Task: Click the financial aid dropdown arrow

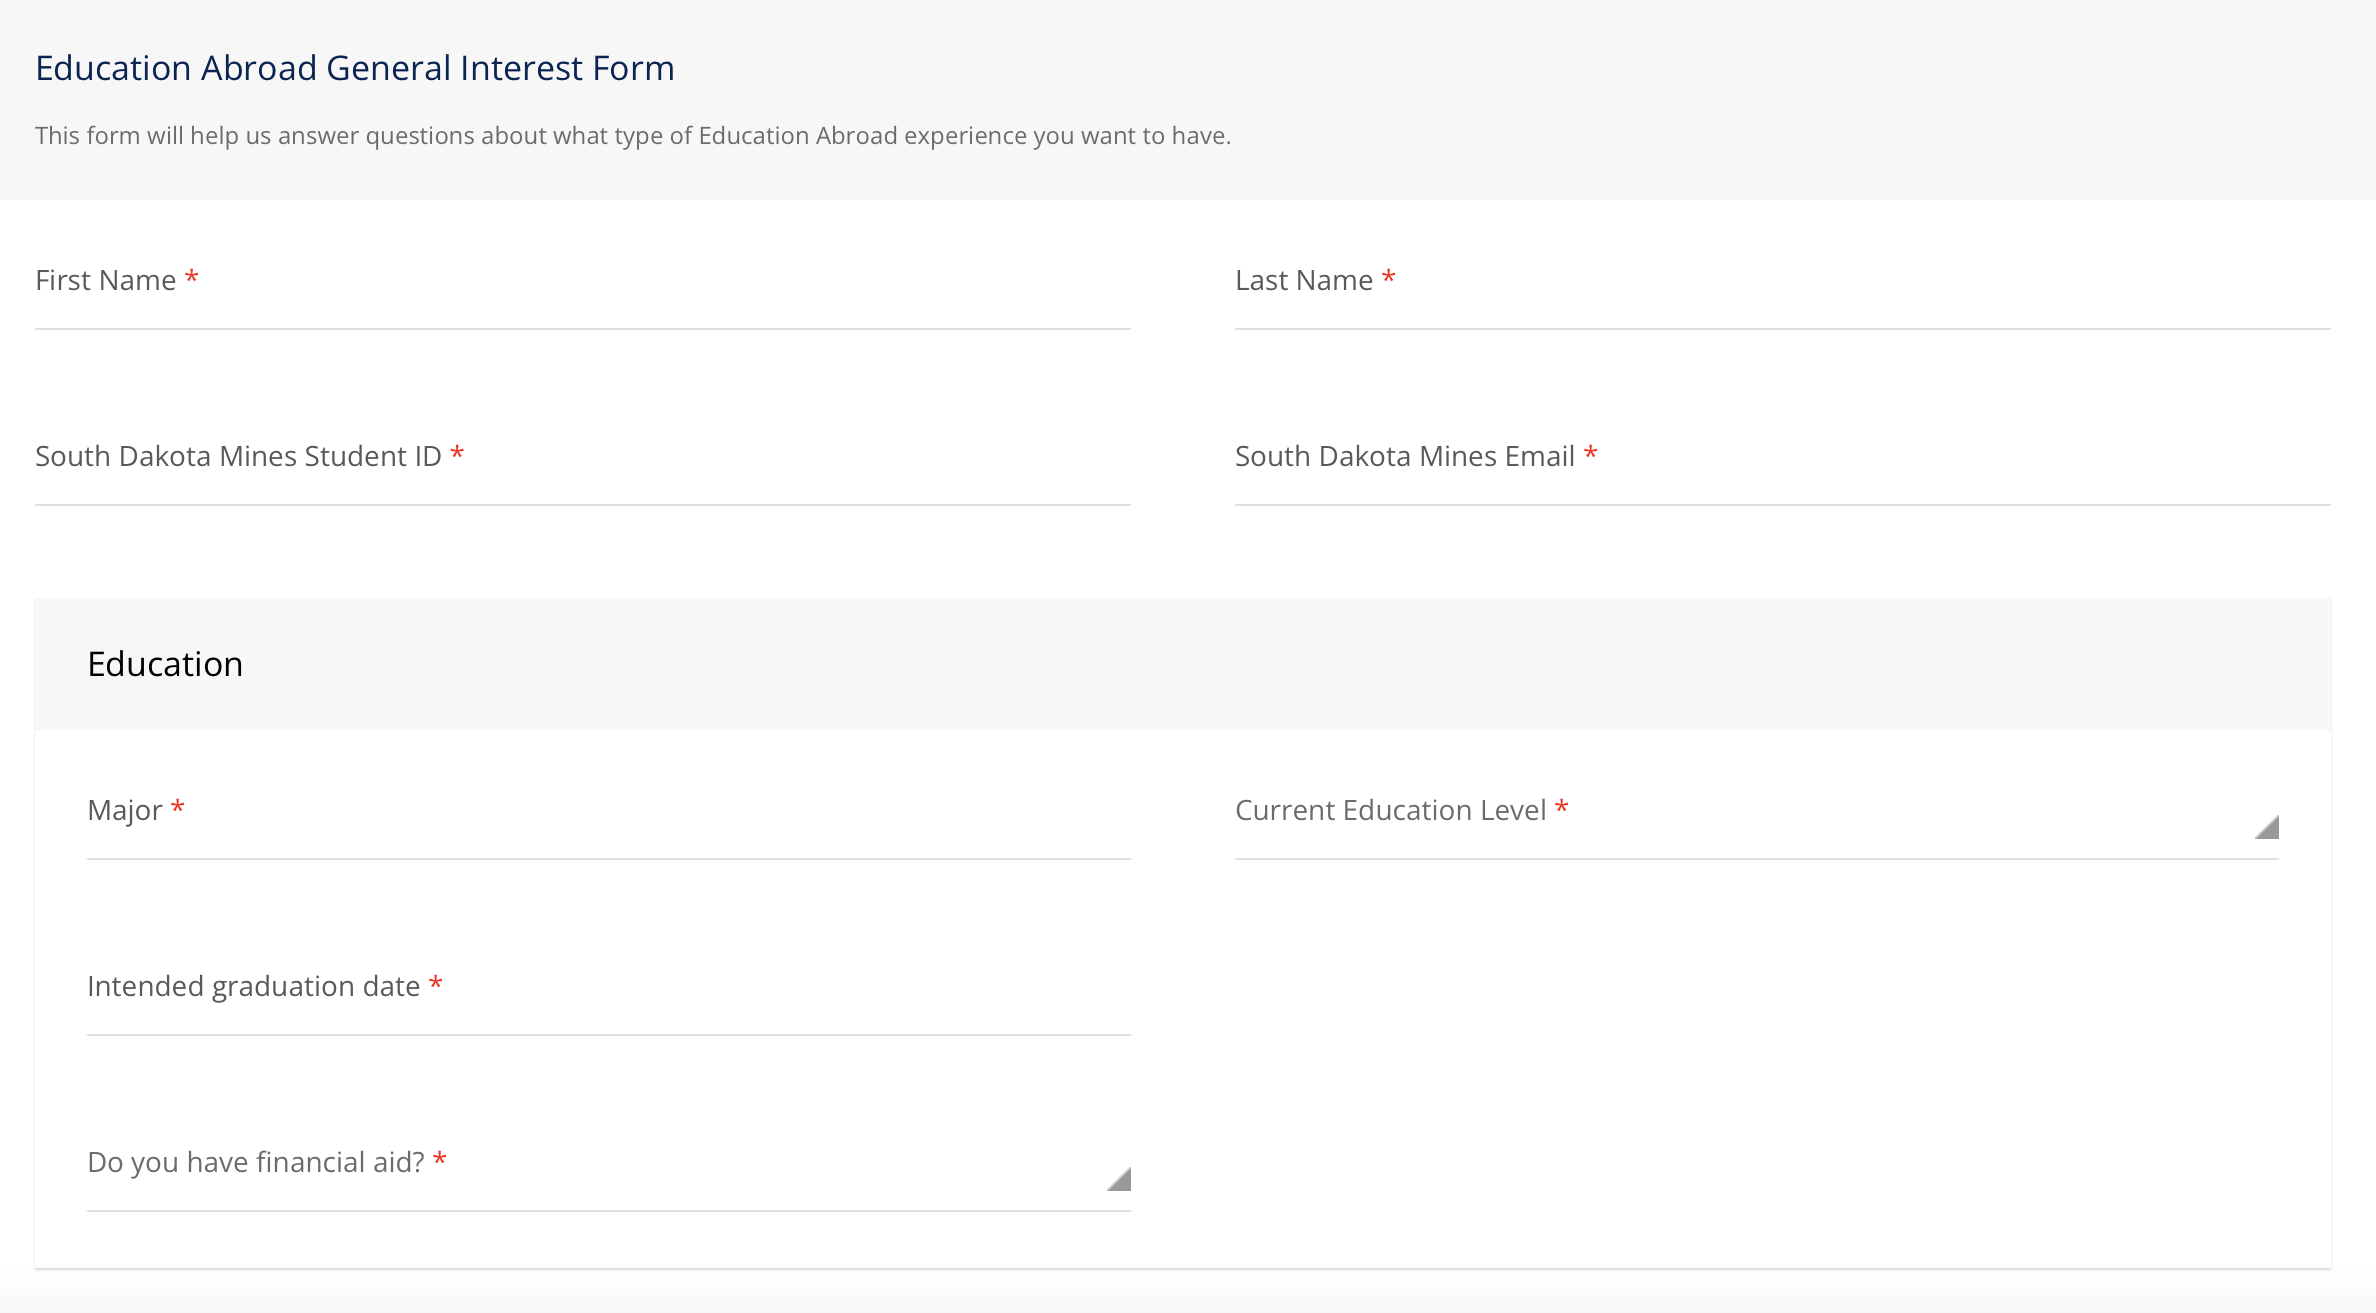Action: 1118,1179
